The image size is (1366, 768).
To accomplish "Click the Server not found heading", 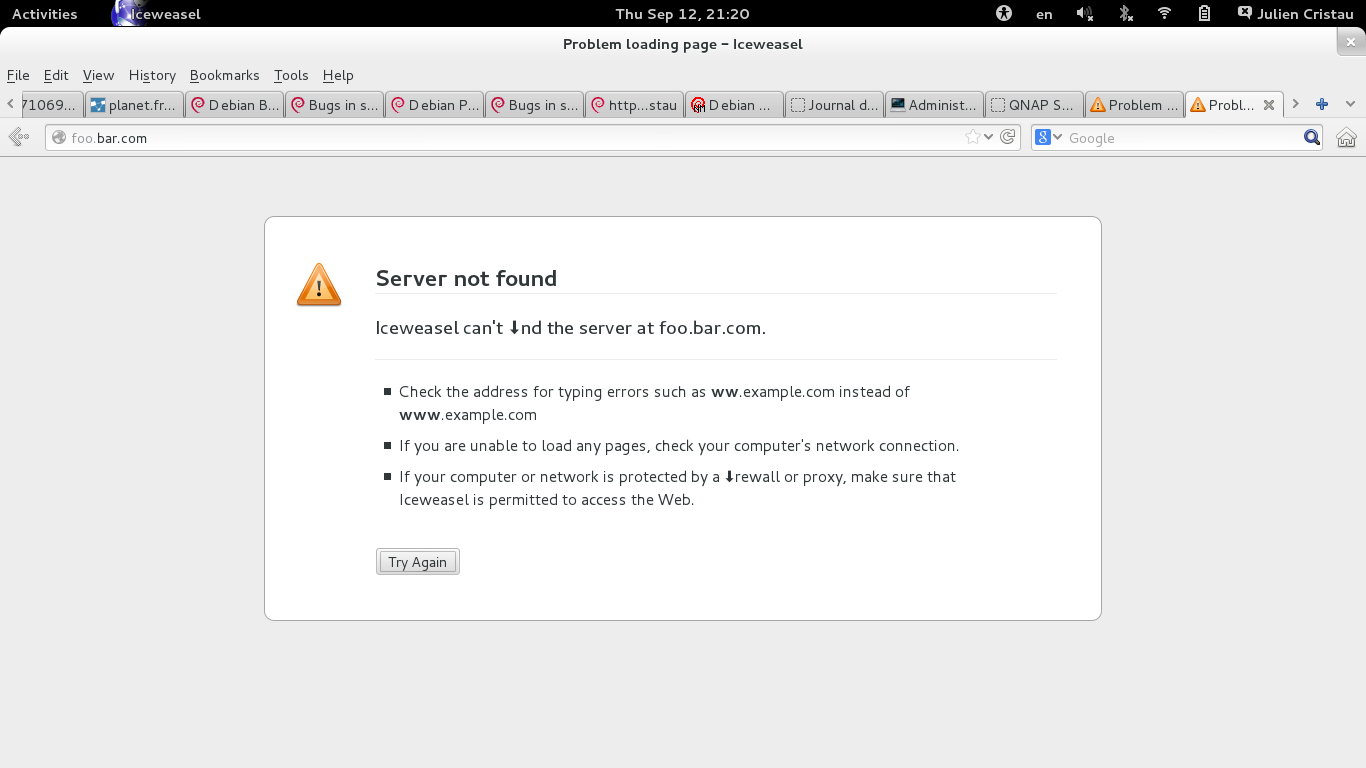I will pos(466,279).
